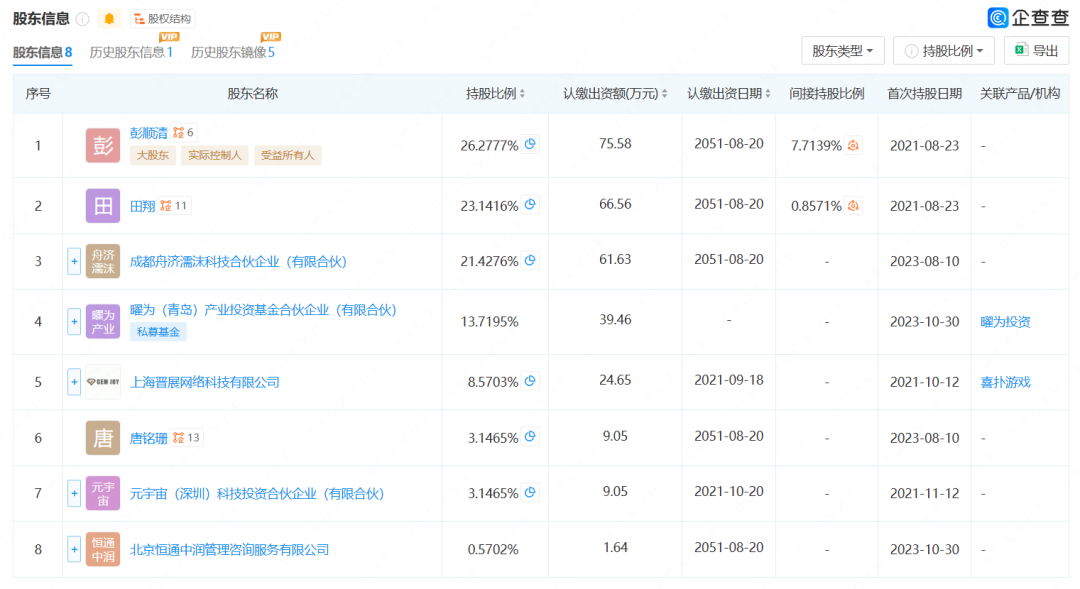This screenshot has height=589, width=1080.
Task: Click the 曜为产业 company logo
Action: [103, 322]
